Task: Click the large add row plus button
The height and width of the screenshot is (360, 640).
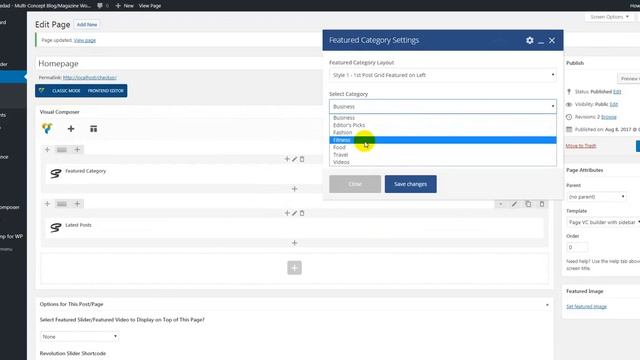Action: pos(294,268)
